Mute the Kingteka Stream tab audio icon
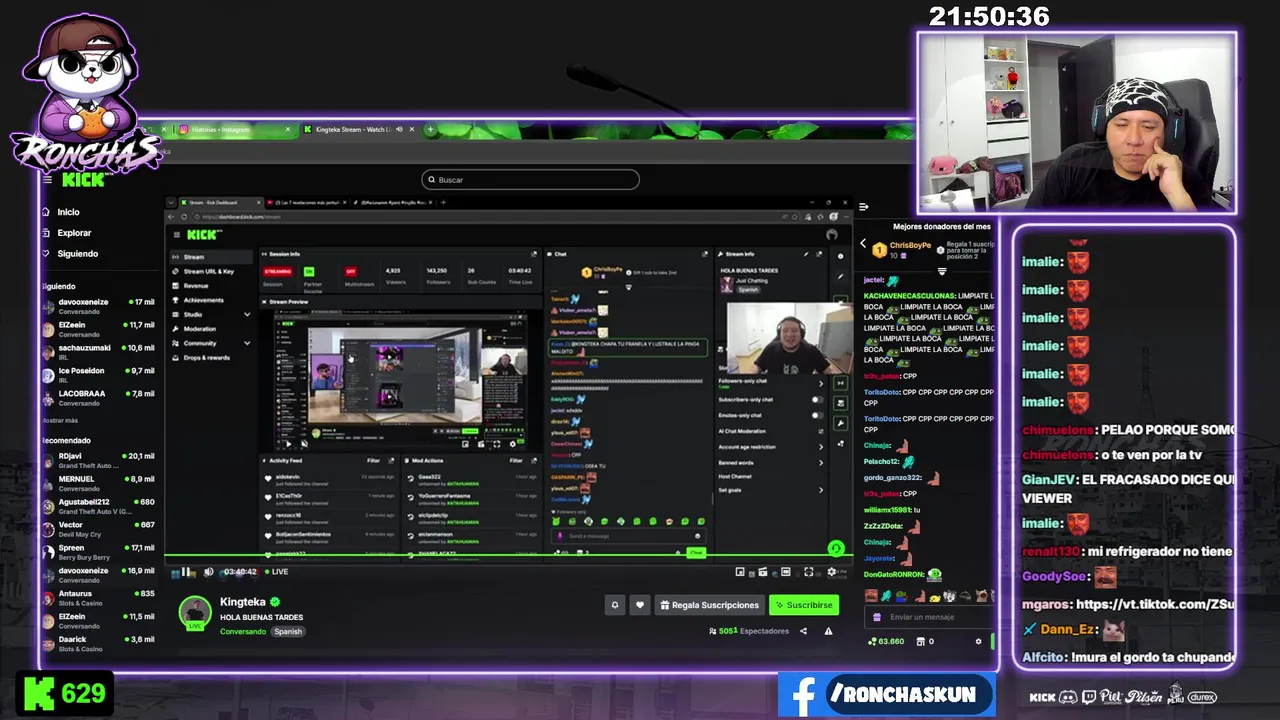 point(399,129)
